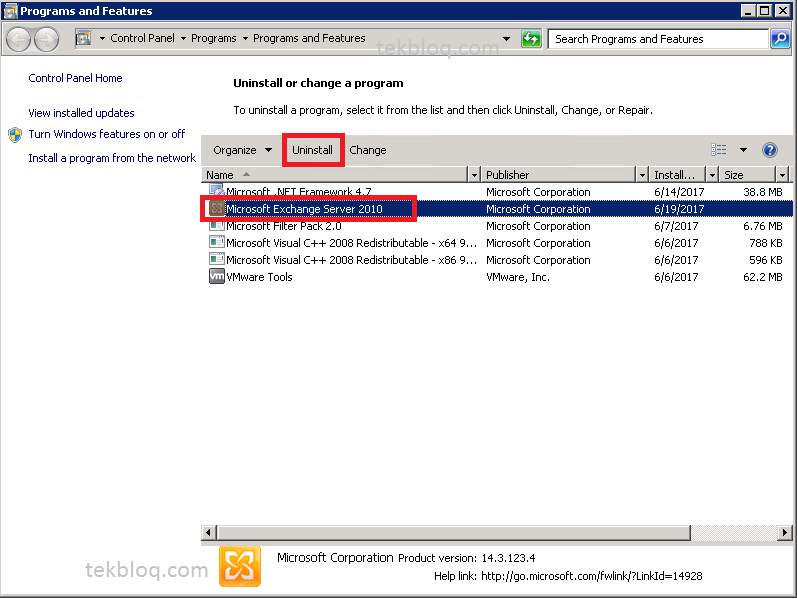This screenshot has width=797, height=599.
Task: Click the VMware Tools vm icon
Action: click(x=217, y=277)
